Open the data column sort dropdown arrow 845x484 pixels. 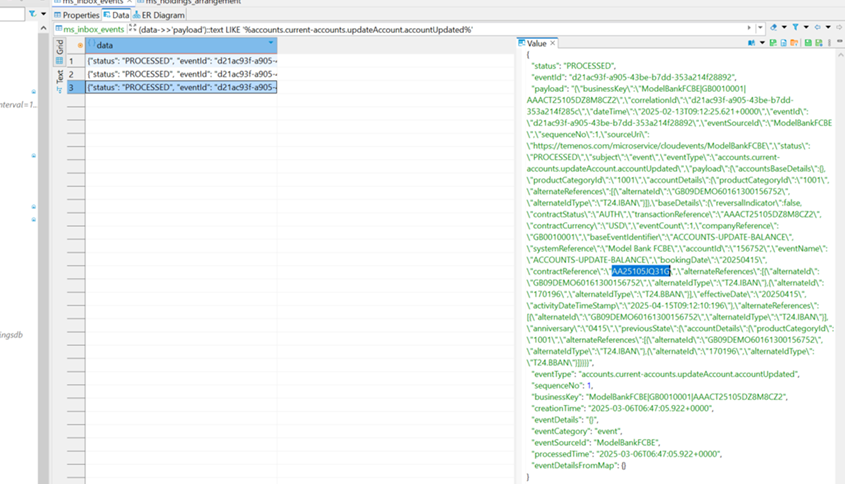271,45
